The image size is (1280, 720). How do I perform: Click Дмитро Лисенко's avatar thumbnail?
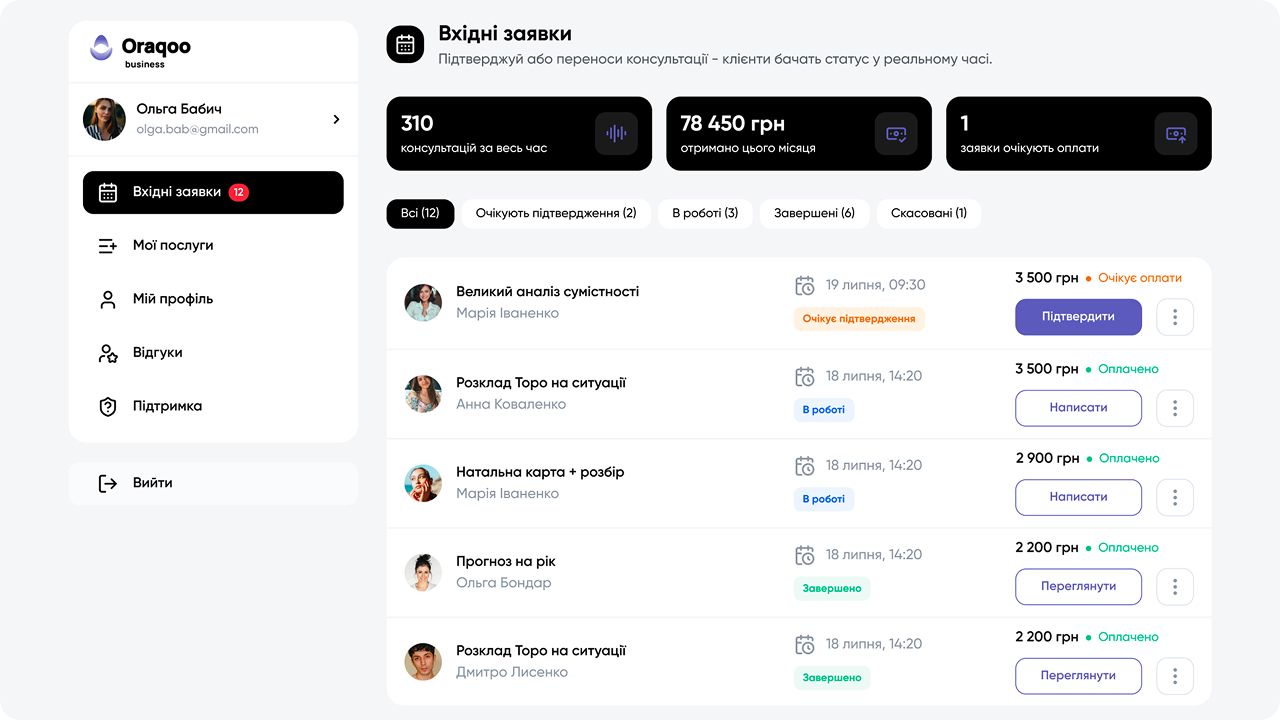tap(423, 661)
